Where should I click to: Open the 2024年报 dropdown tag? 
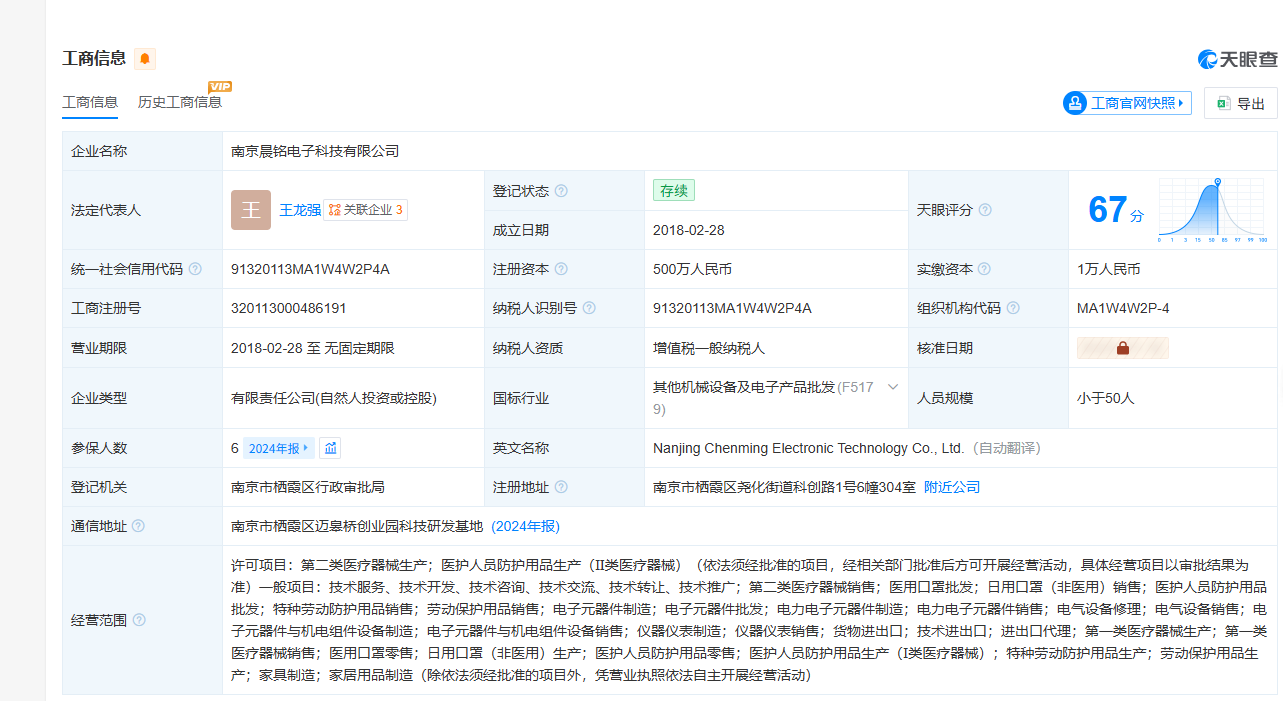279,448
